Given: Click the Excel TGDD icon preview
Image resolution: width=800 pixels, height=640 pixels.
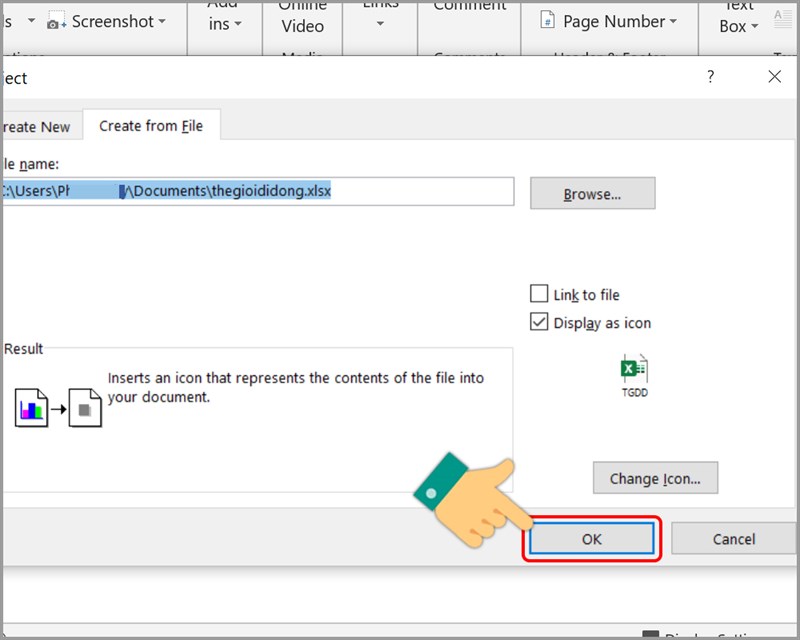Looking at the screenshot, I should 635,376.
